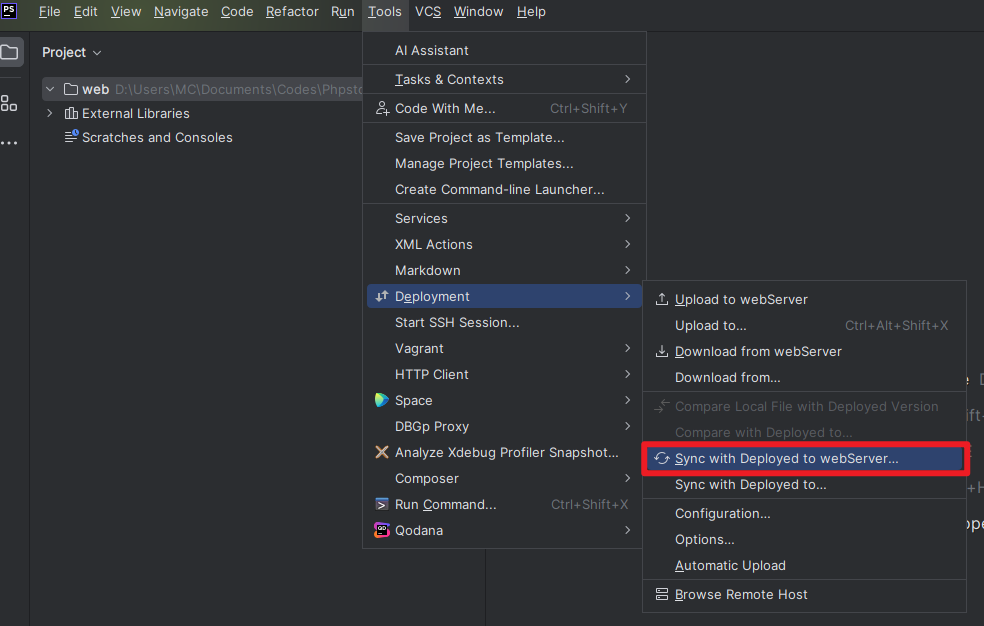Screen dimensions: 984x626
Task: Expand the Services submenu arrow
Action: point(628,218)
